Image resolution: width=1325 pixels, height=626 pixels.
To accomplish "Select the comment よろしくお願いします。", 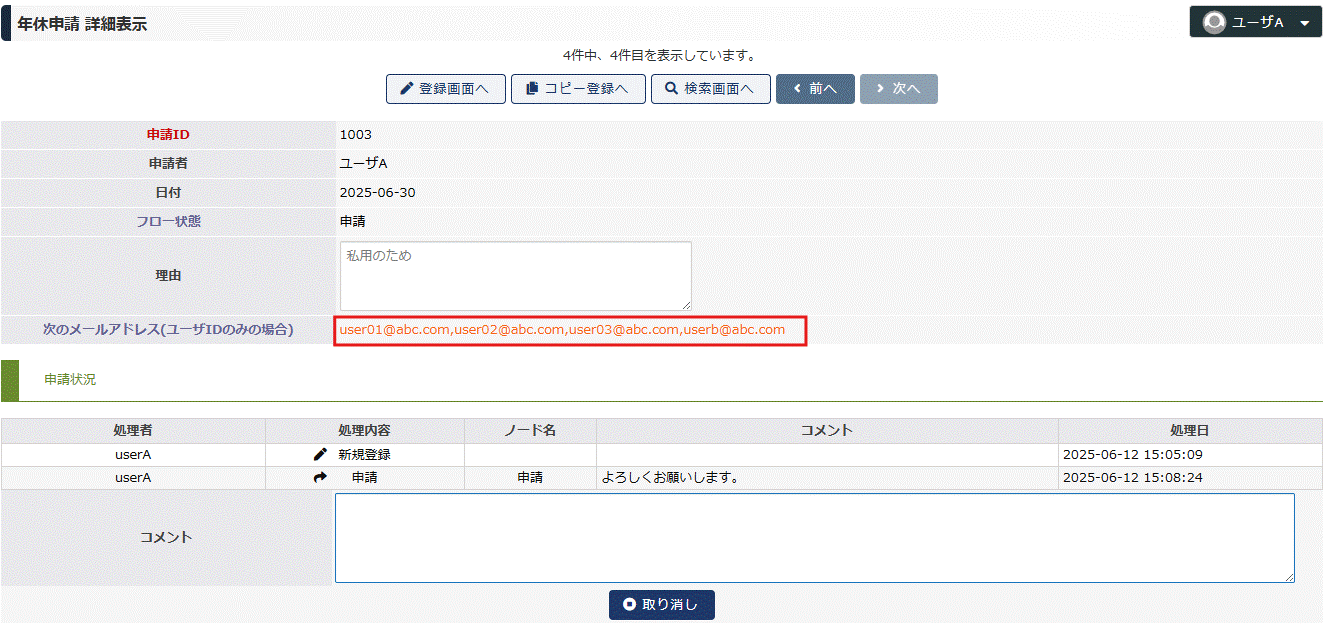I will (x=670, y=478).
